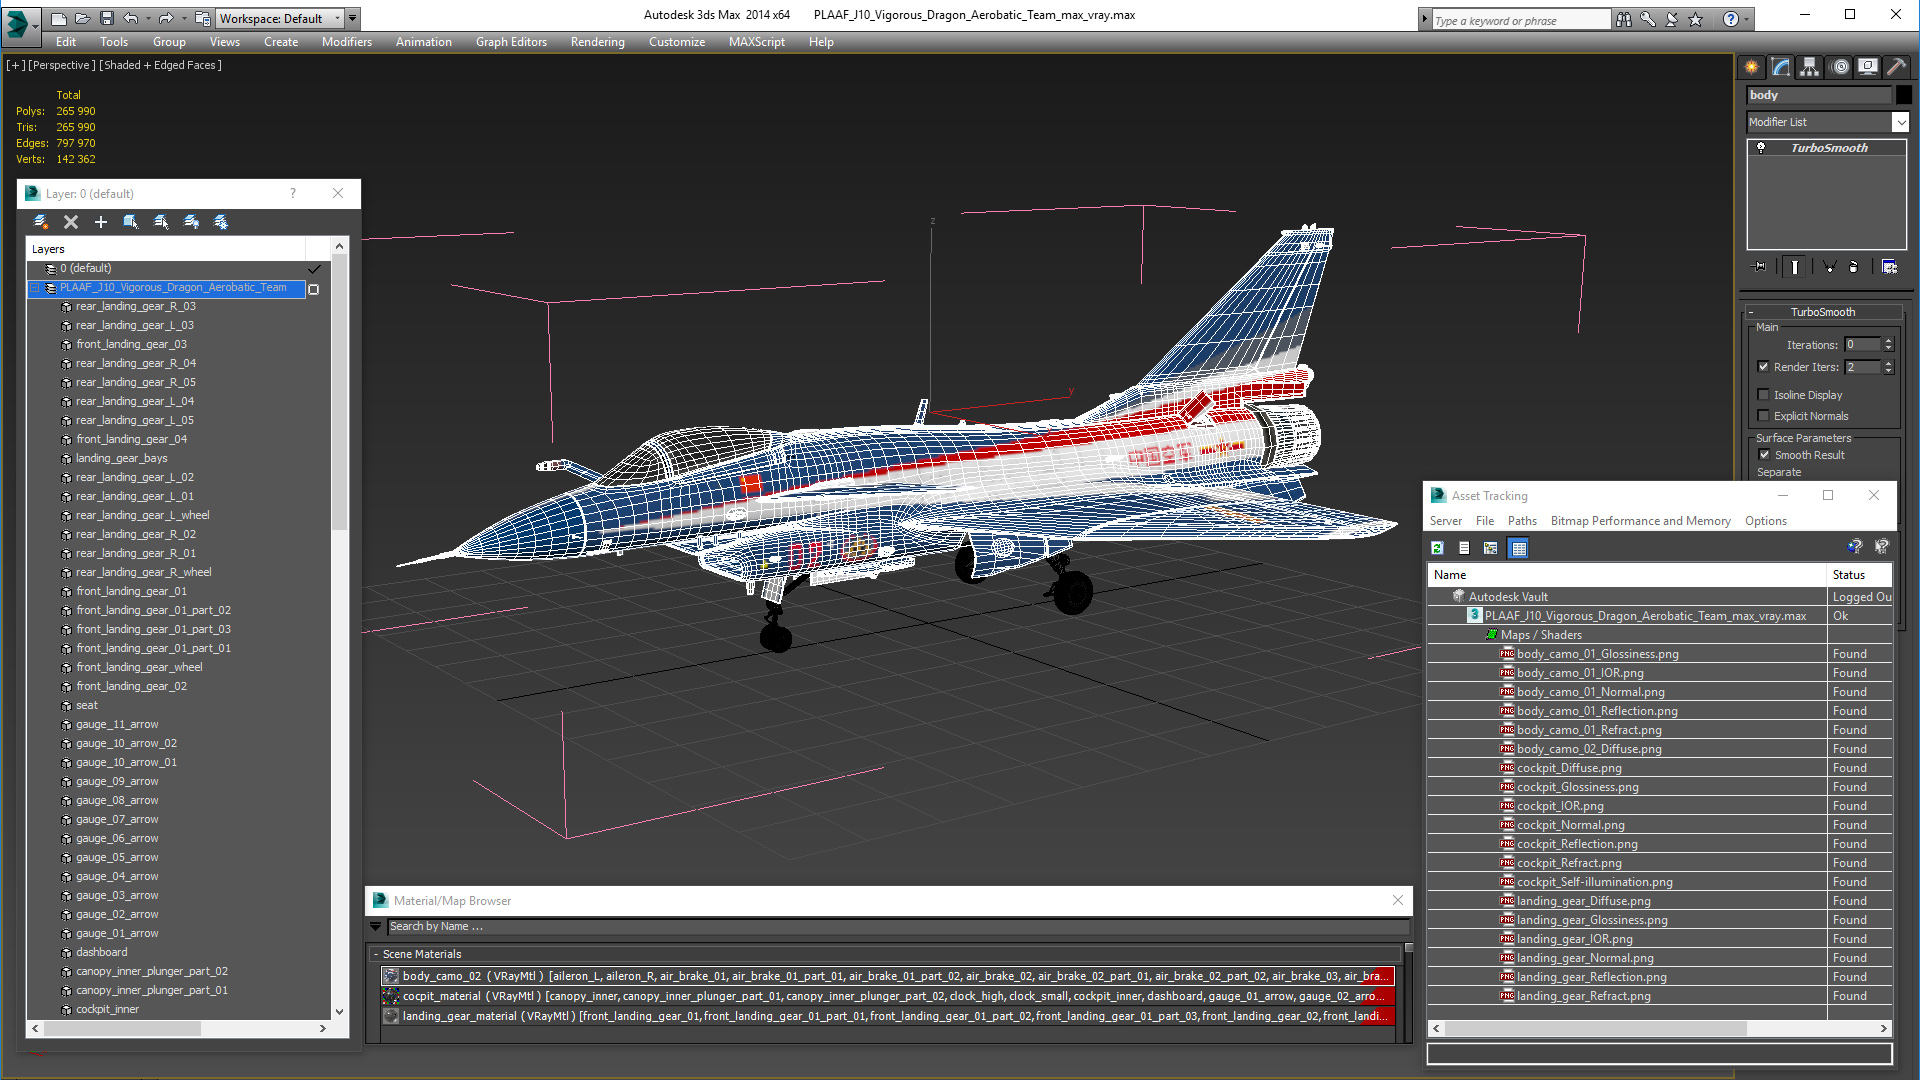
Task: Open the Motion command panel tab
Action: (x=1840, y=67)
